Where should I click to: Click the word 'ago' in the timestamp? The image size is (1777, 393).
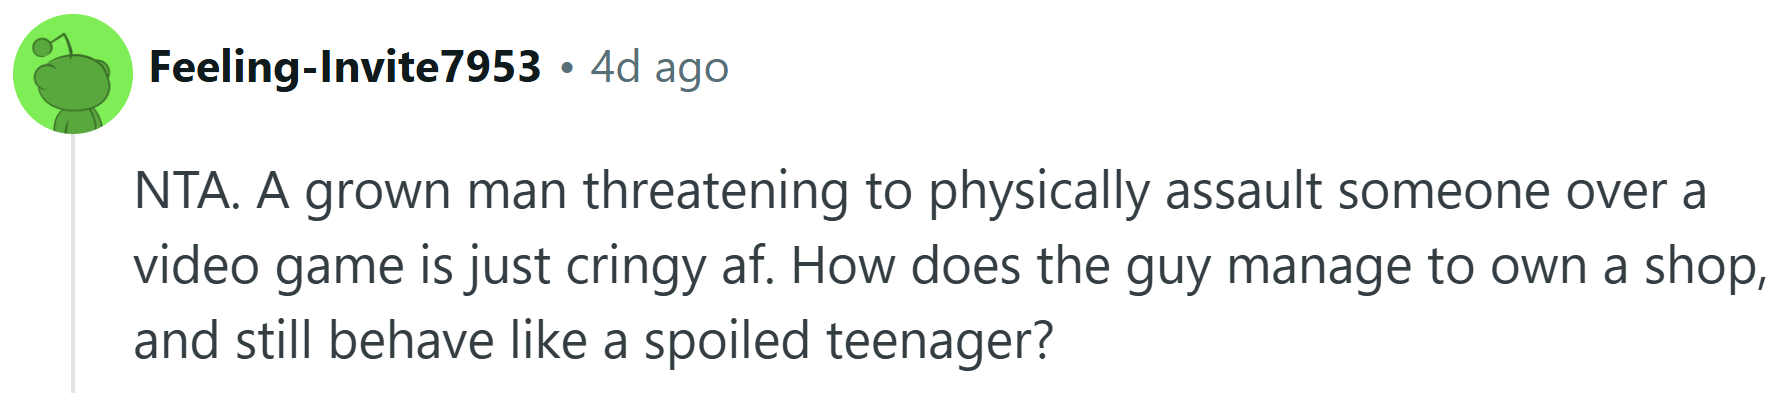coord(692,70)
